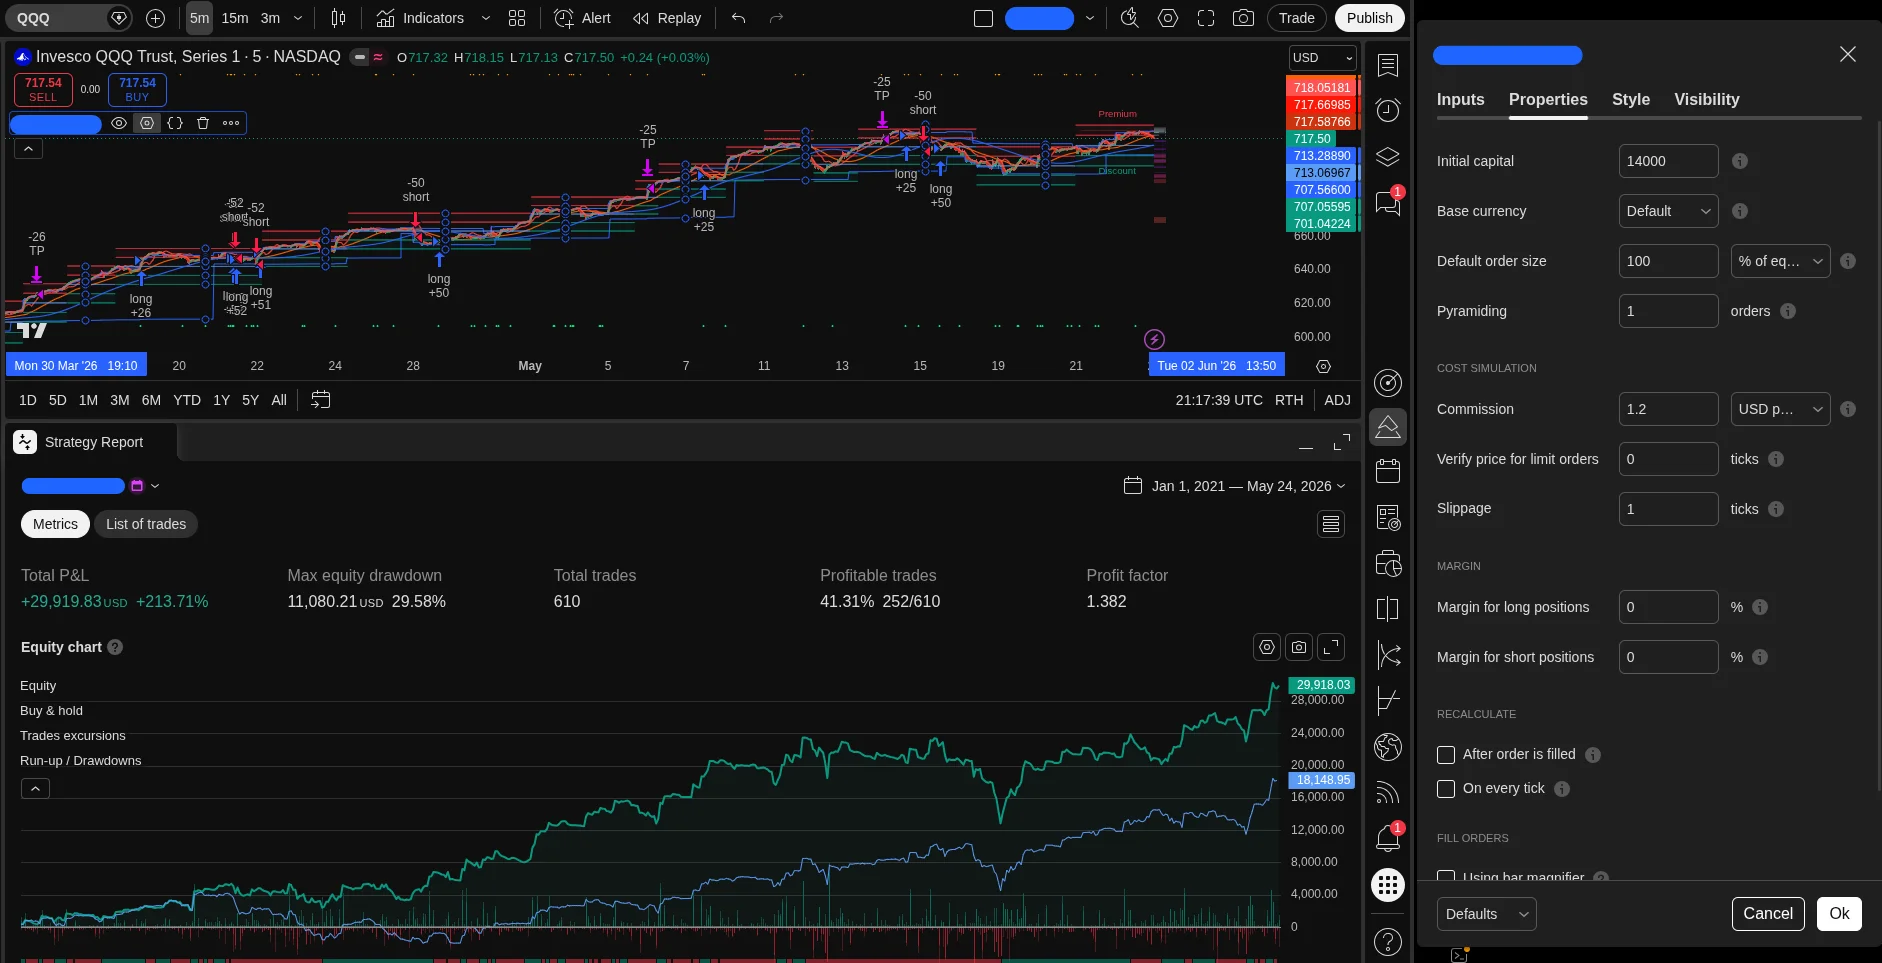Open the object tree layers icon
Screen dimensions: 1882x963
pos(1388,157)
